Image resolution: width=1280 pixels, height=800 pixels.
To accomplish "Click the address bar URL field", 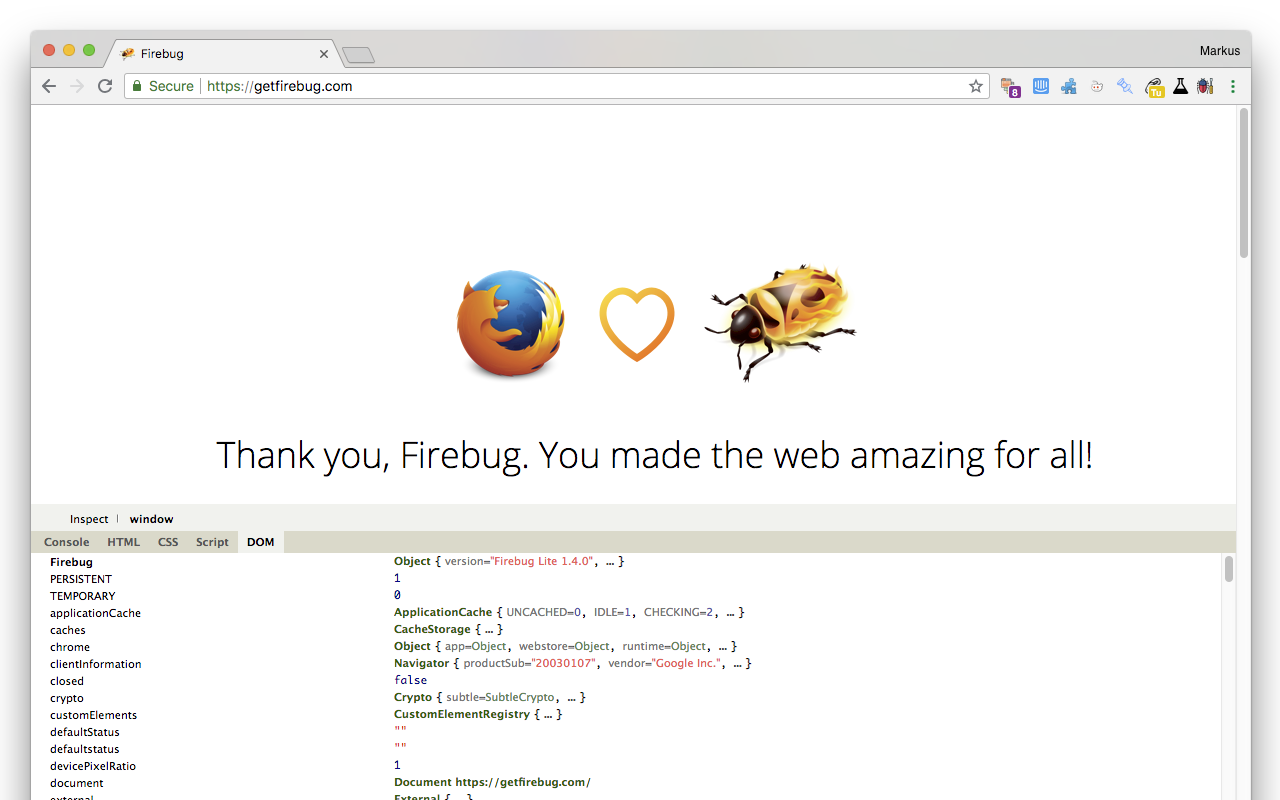I will (555, 86).
